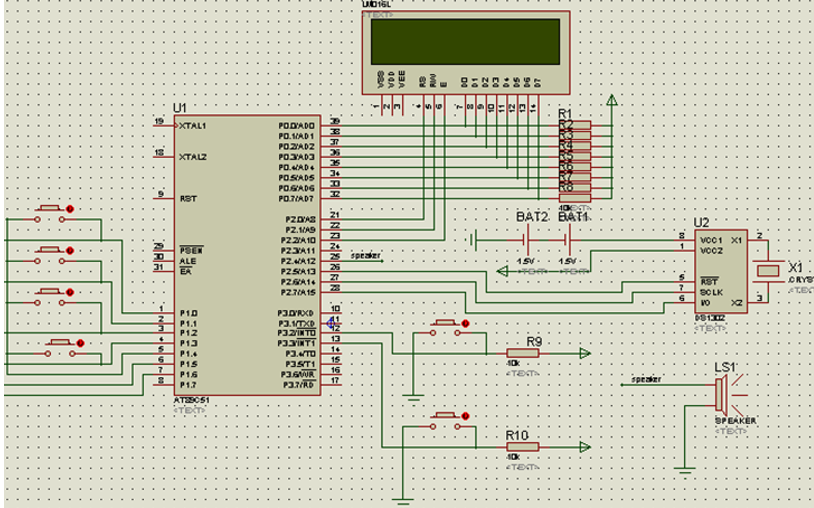814x508 pixels.
Task: Select the BAT1 battery symbol
Action: click(x=568, y=240)
